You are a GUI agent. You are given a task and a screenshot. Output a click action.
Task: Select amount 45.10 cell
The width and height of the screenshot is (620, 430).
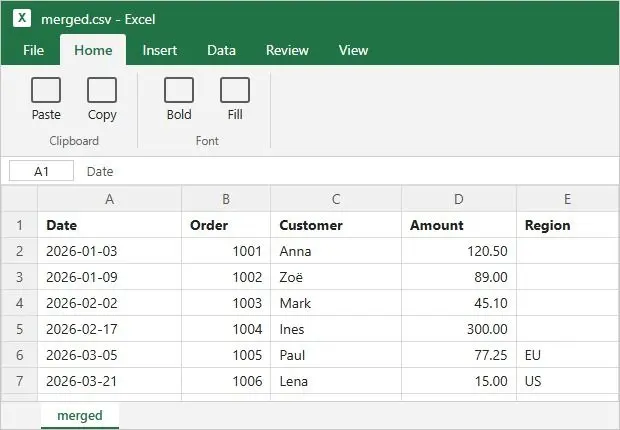point(459,303)
